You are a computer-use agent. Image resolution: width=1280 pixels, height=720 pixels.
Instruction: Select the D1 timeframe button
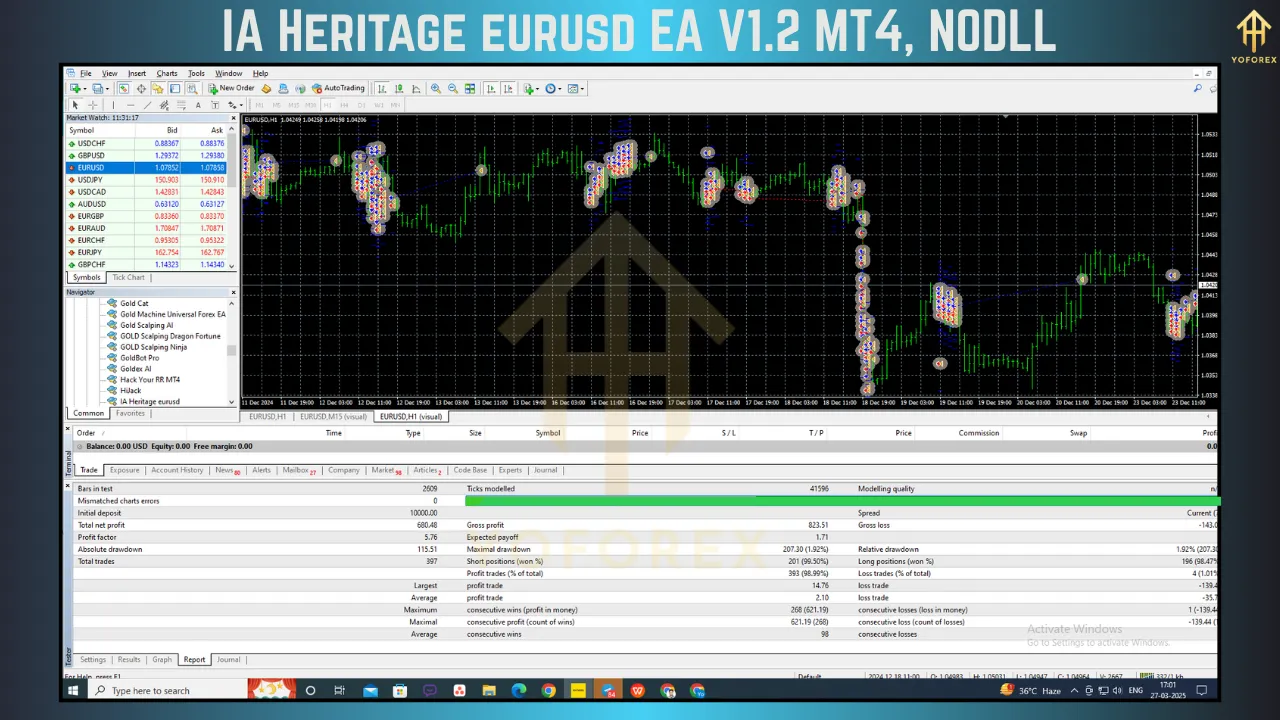361,105
